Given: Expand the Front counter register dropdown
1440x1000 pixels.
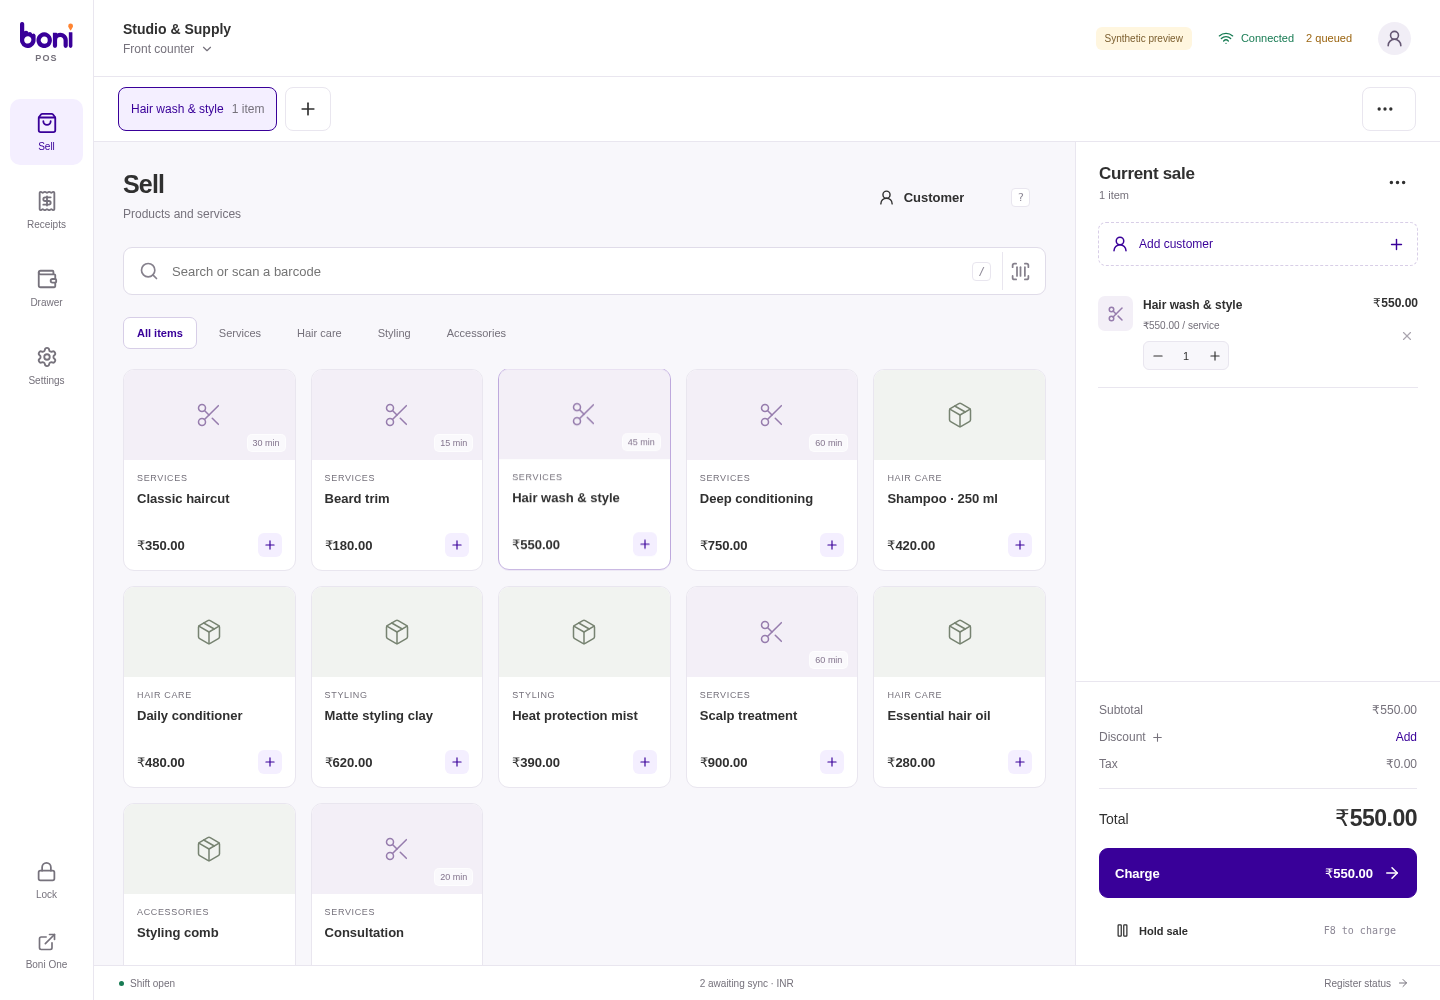Looking at the screenshot, I should (168, 49).
